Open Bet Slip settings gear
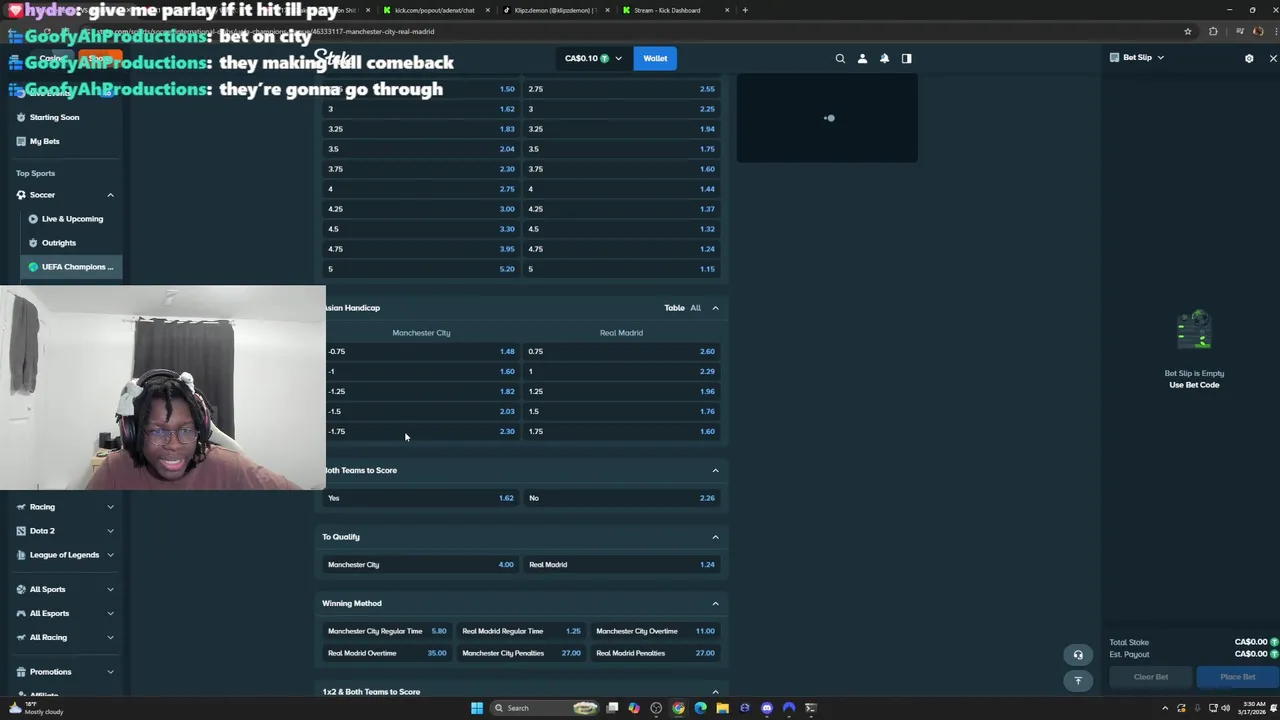Viewport: 1280px width, 720px height. [x=1249, y=58]
